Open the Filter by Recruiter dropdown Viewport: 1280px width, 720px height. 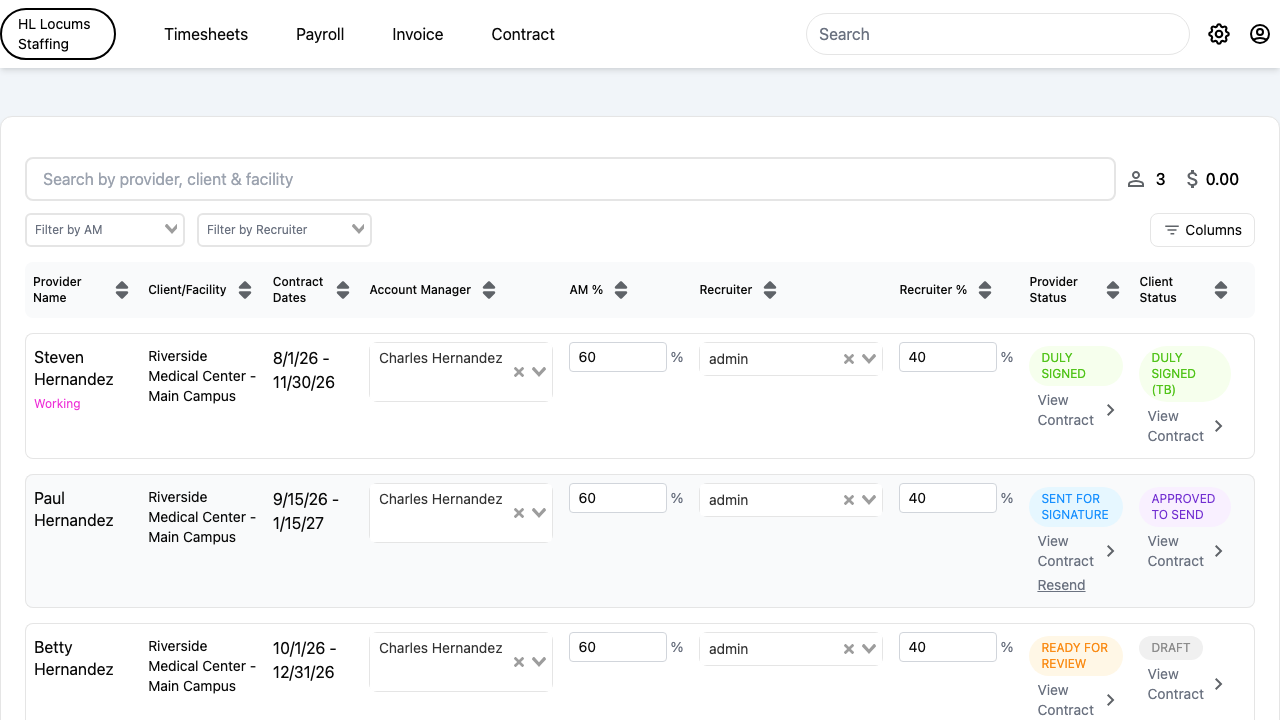284,230
